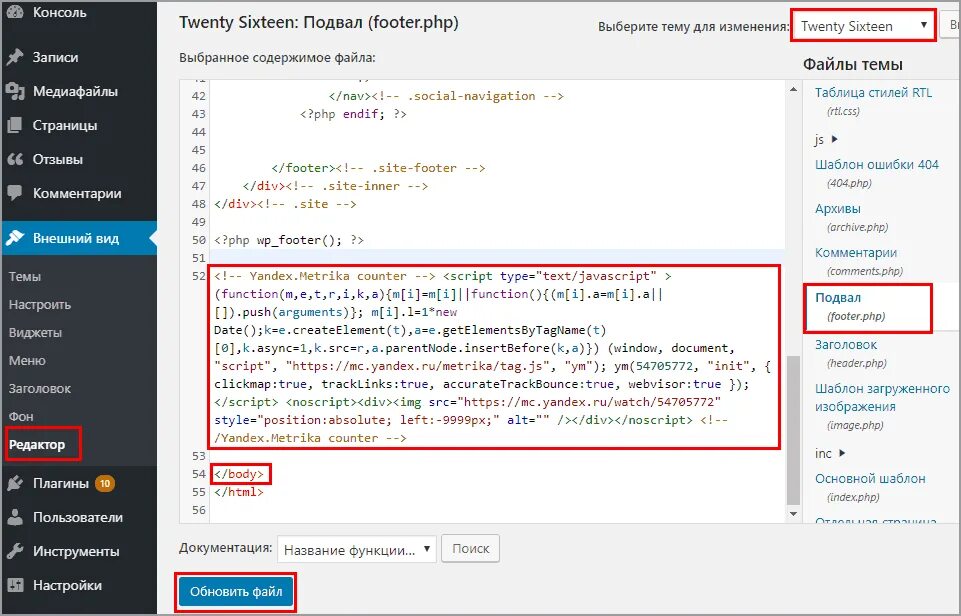Click the Консоль dashboard icon
Screen dimensions: 961x616
pos(15,11)
